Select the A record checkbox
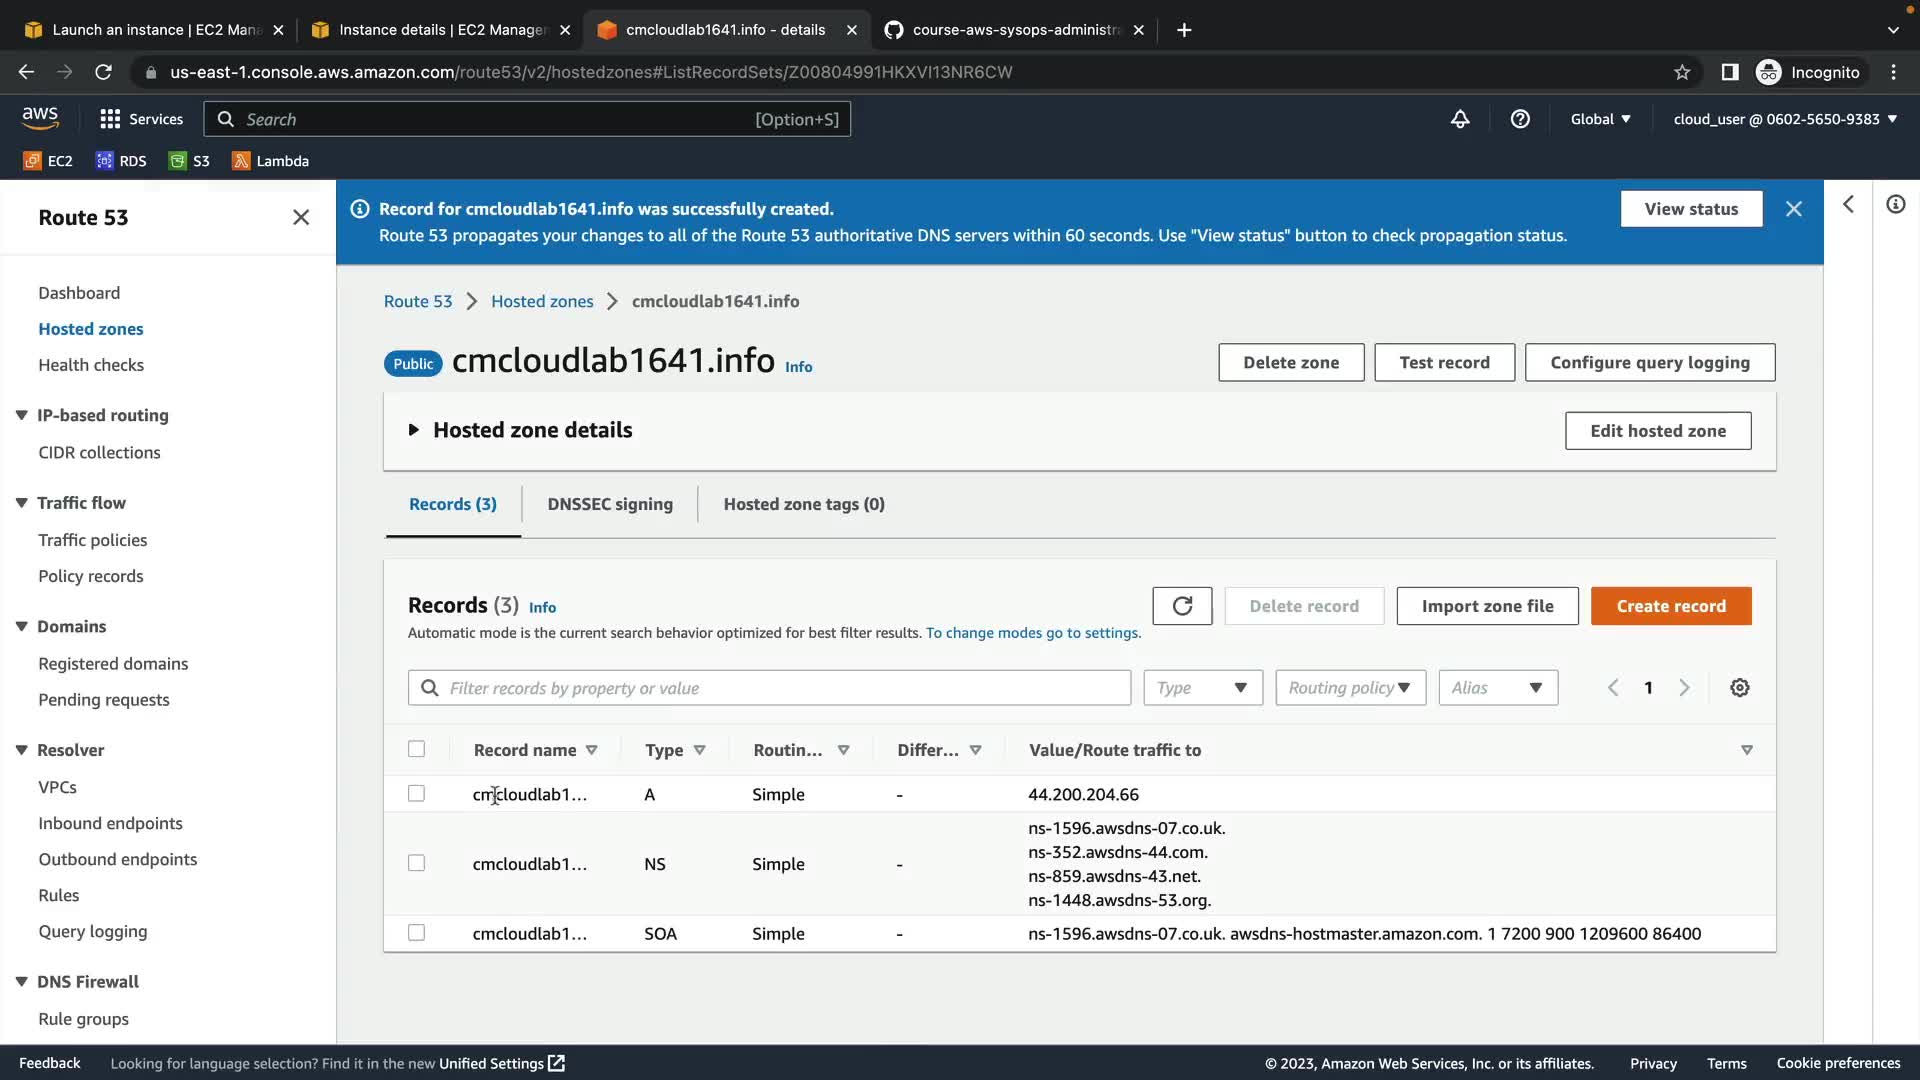1920x1080 pixels. pyautogui.click(x=416, y=794)
